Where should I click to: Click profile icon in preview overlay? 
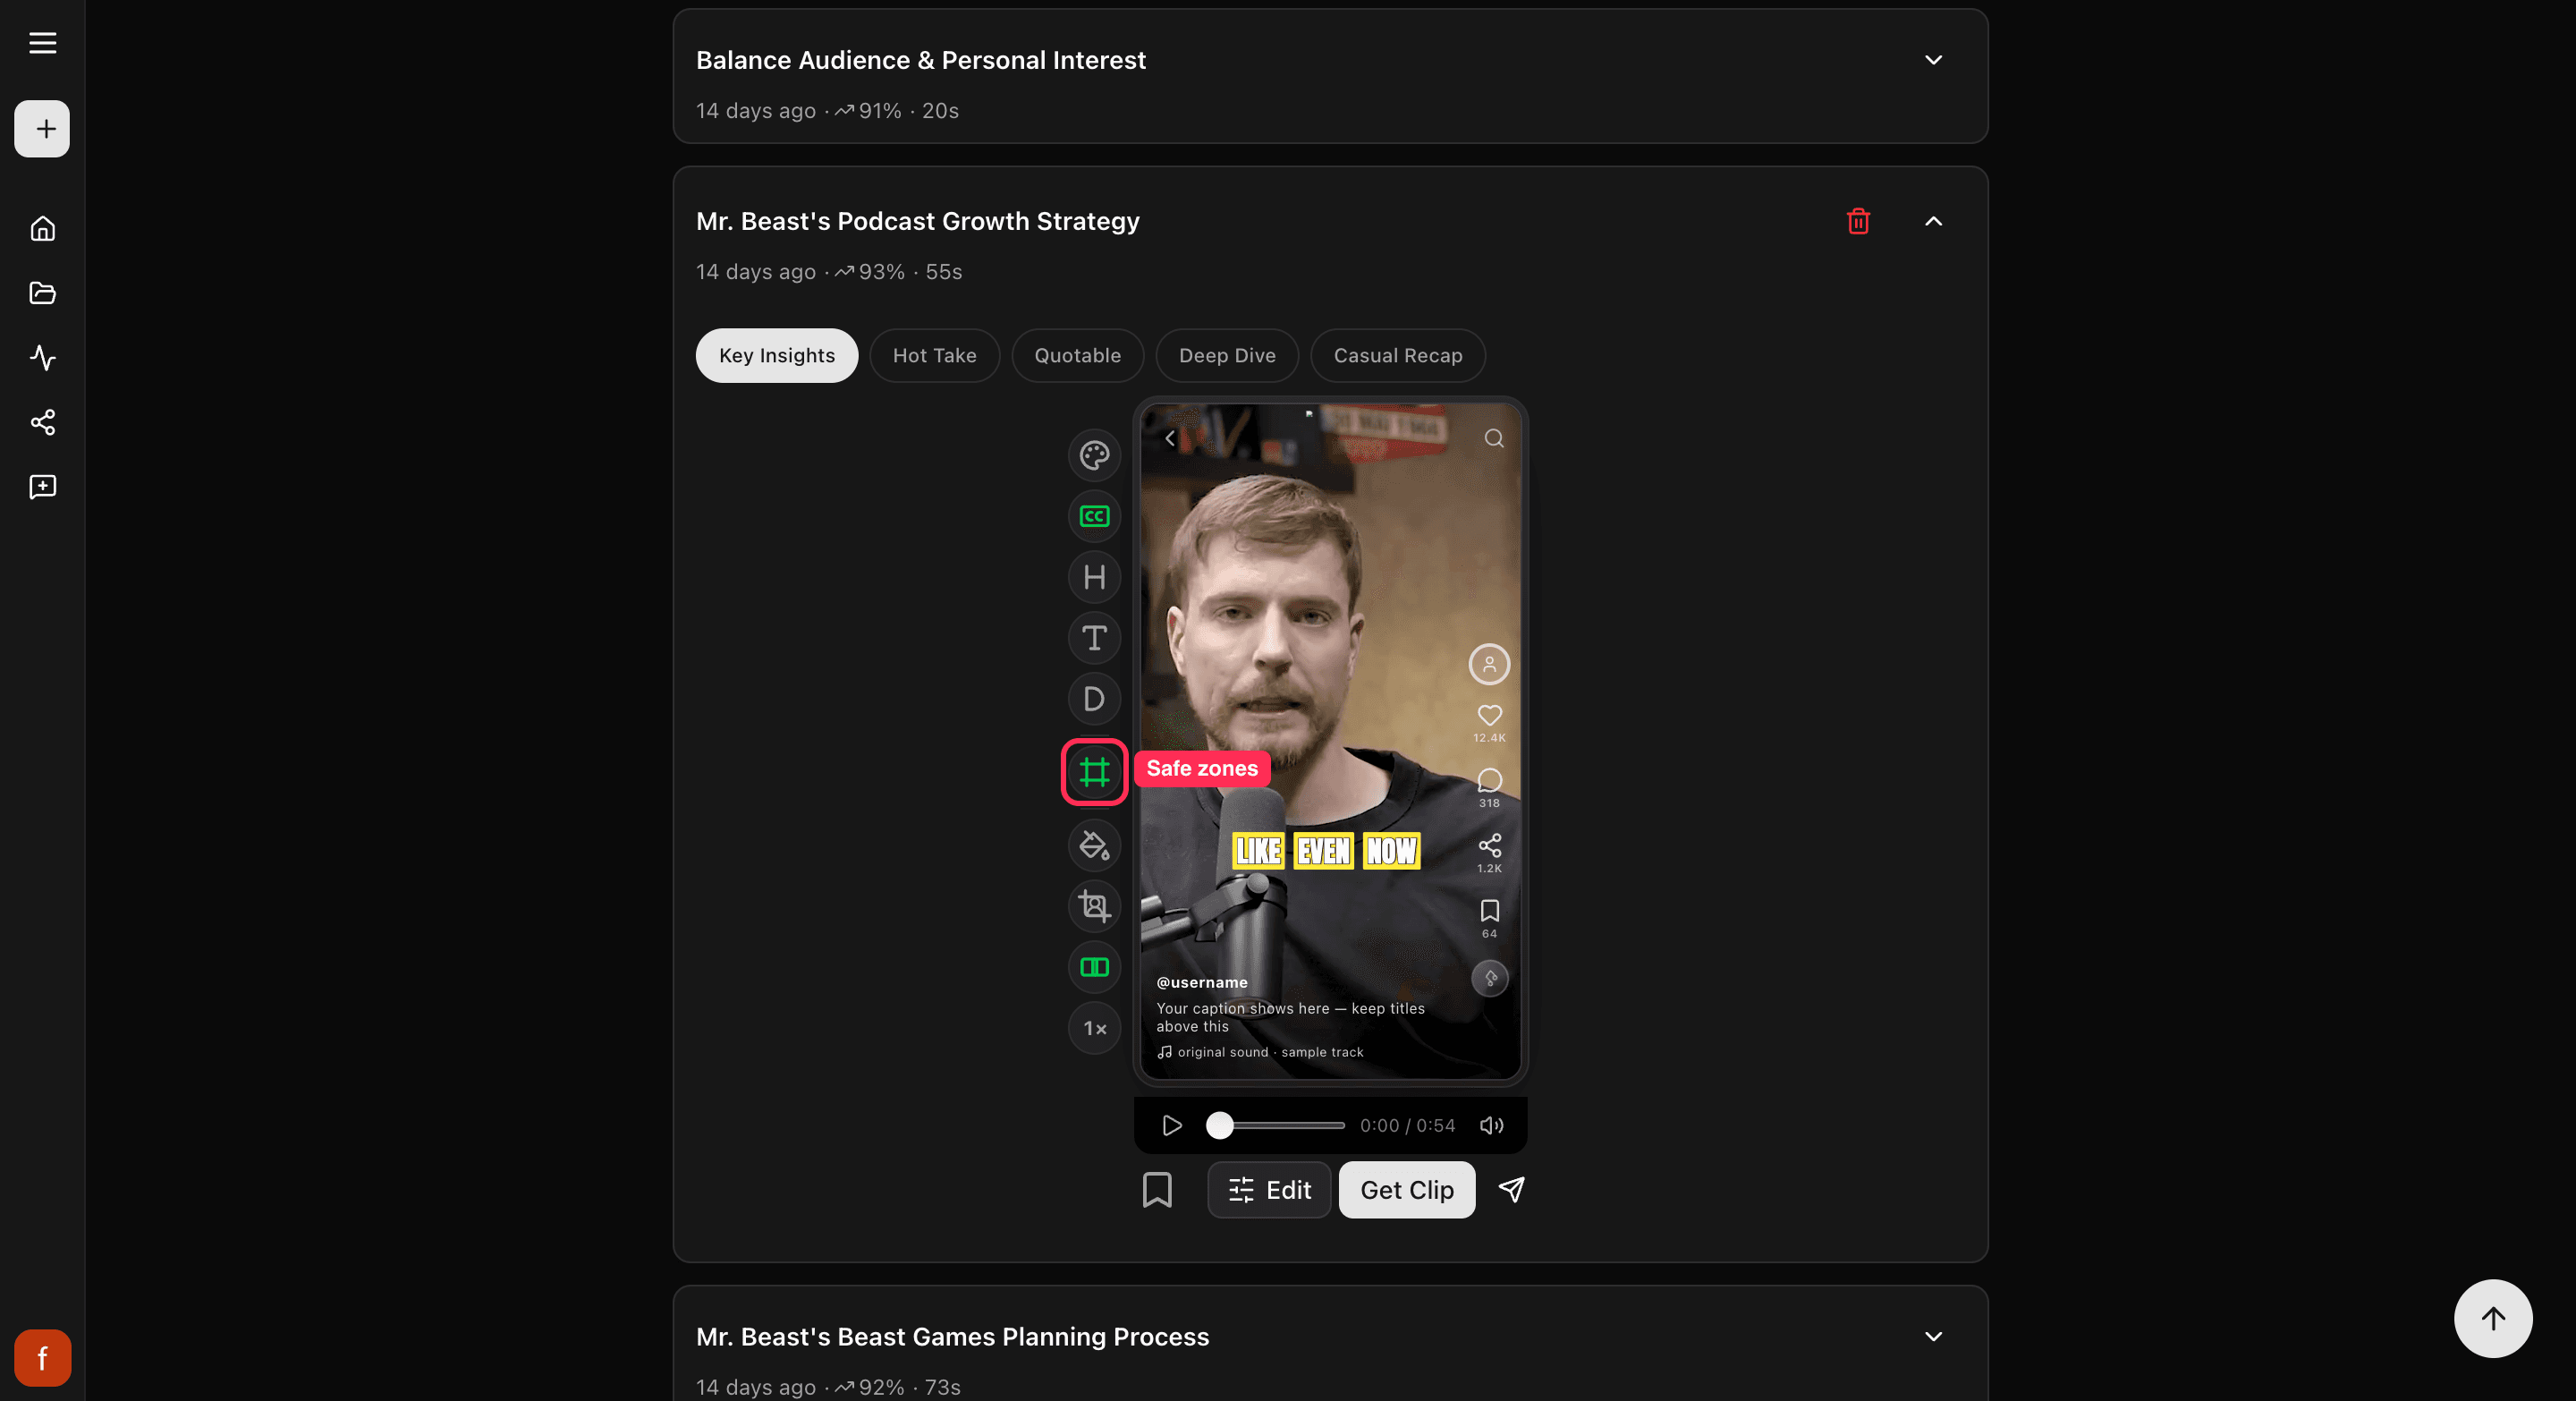1489,664
